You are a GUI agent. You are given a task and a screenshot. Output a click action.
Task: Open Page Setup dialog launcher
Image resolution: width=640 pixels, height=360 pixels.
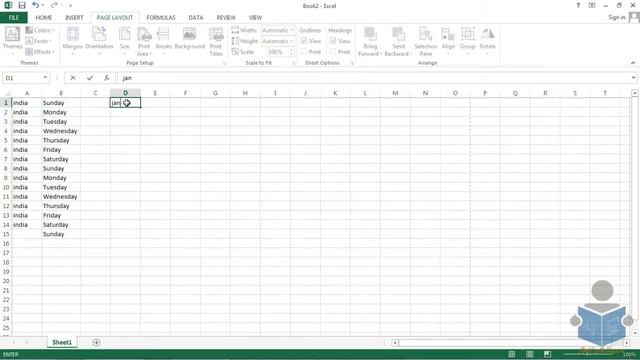click(x=224, y=63)
